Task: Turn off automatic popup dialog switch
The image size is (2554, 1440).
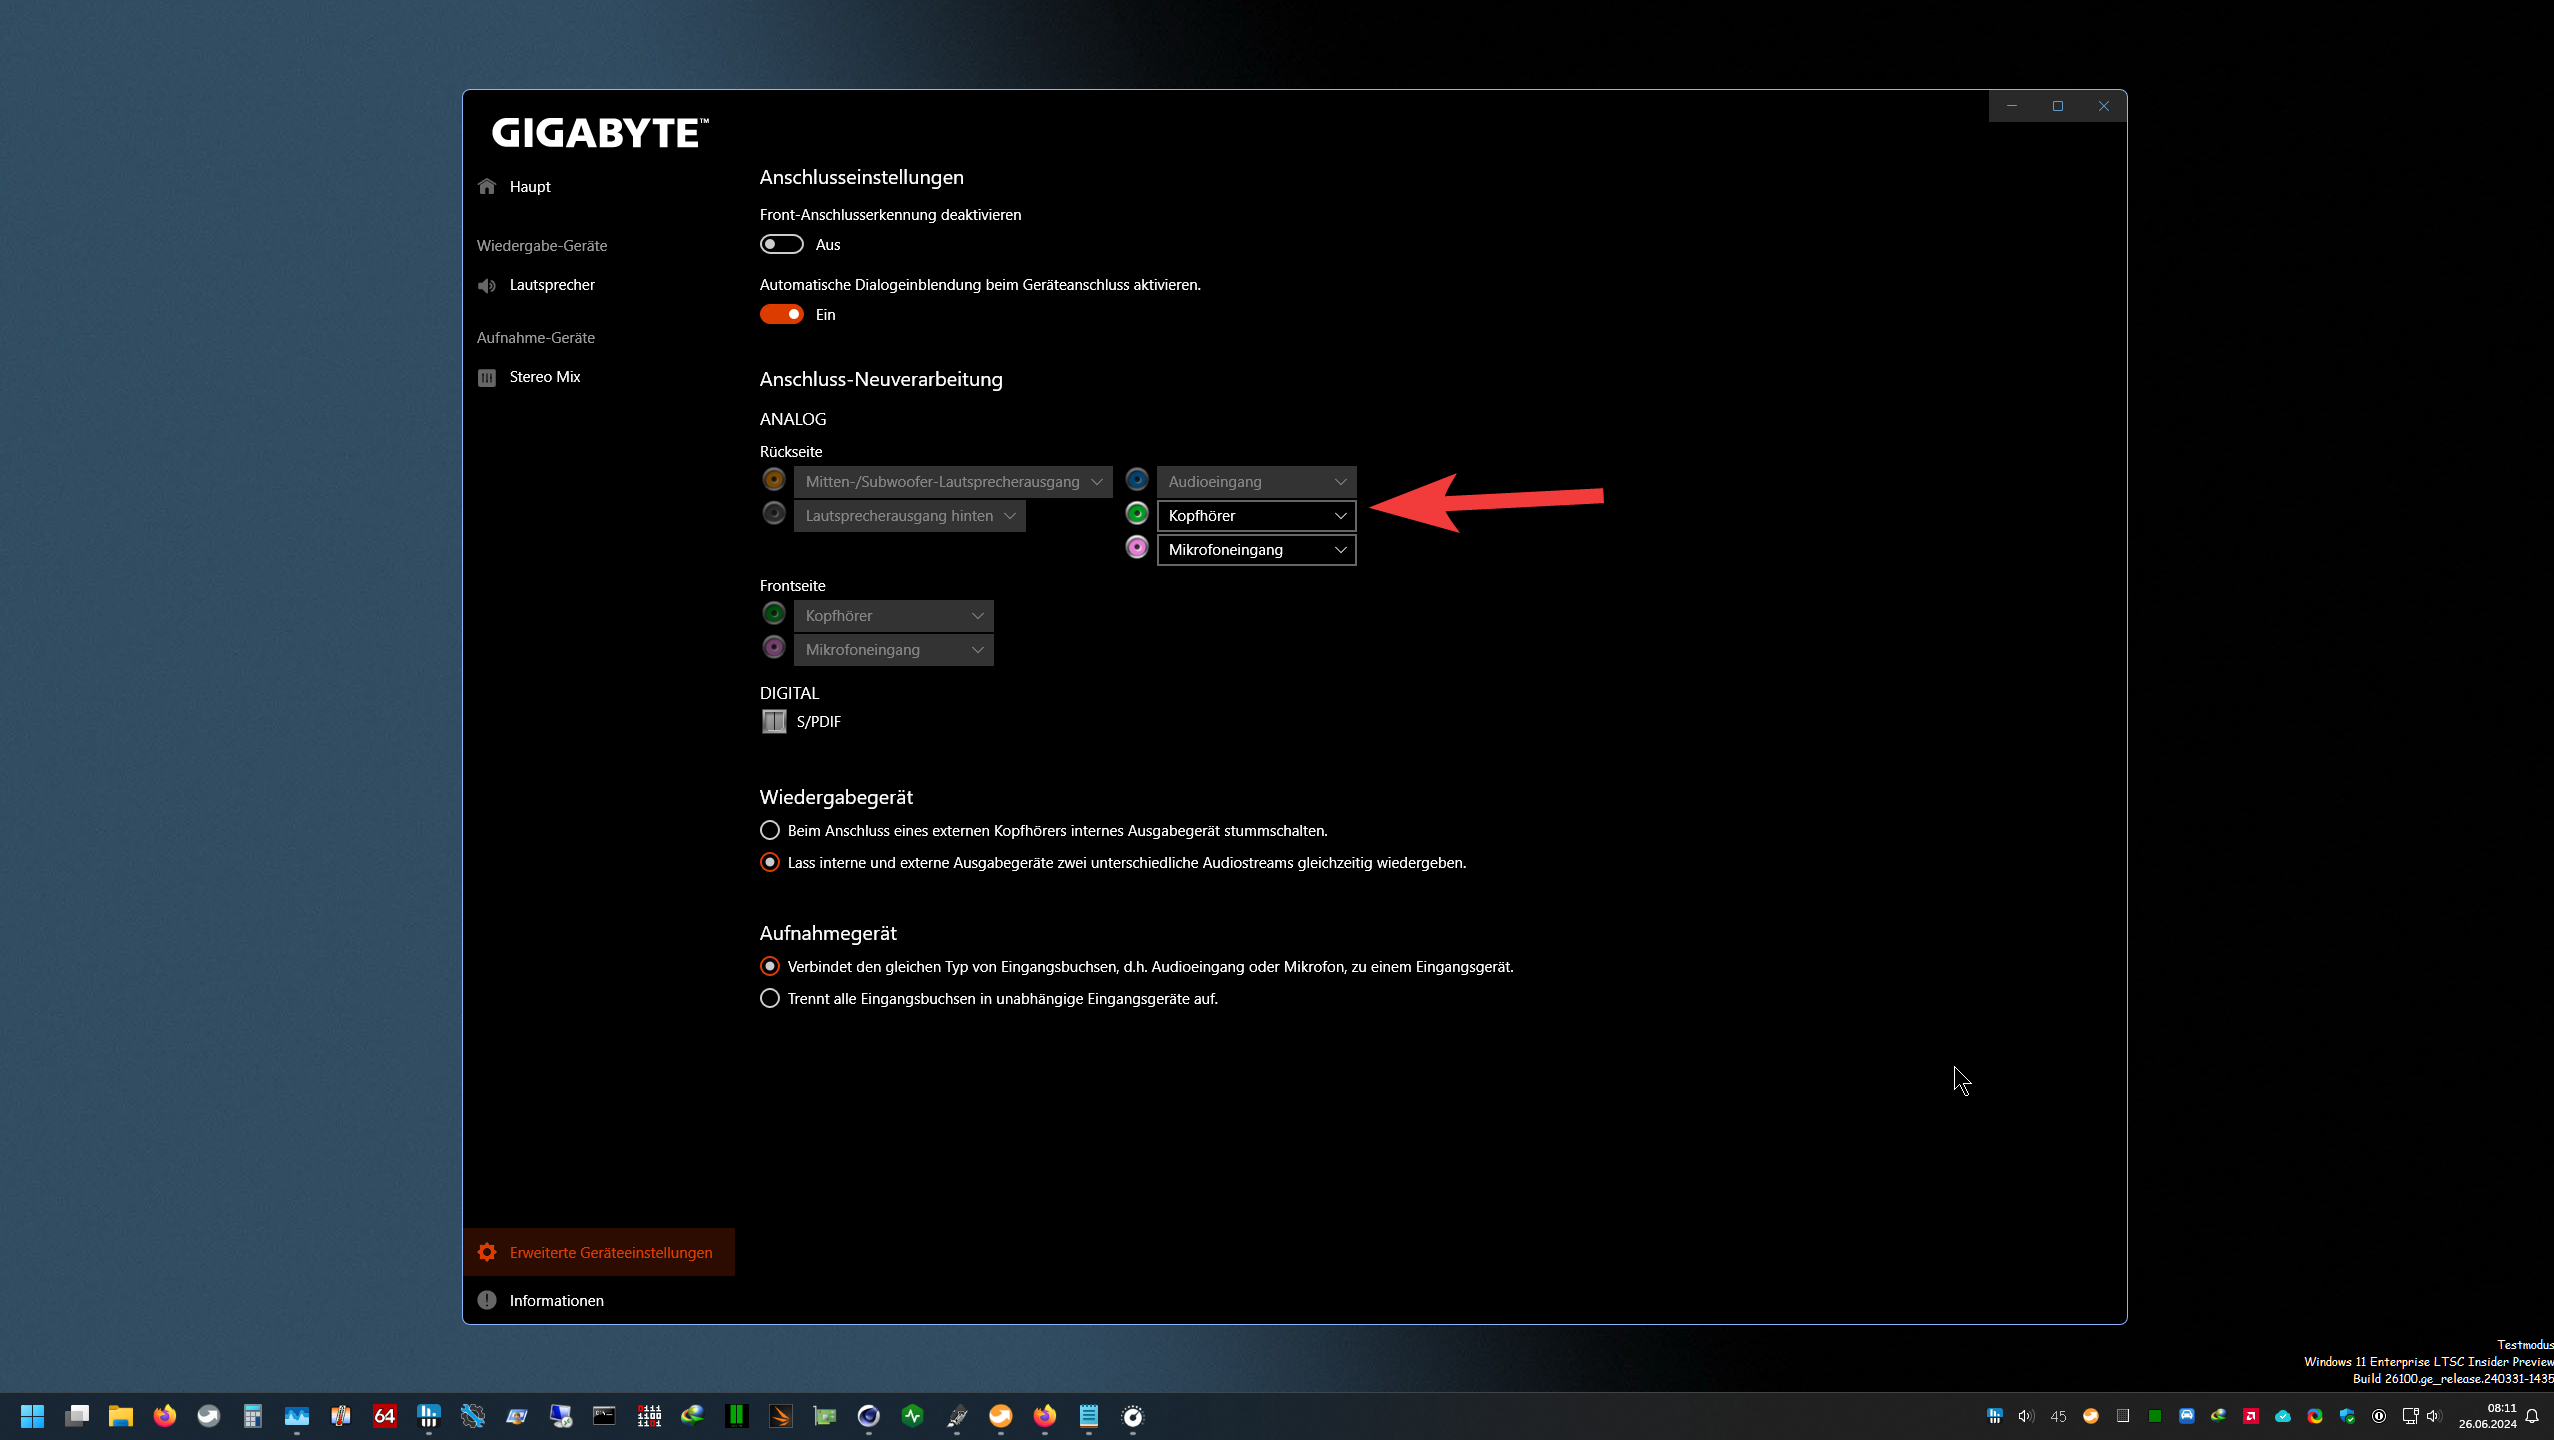Action: click(781, 315)
